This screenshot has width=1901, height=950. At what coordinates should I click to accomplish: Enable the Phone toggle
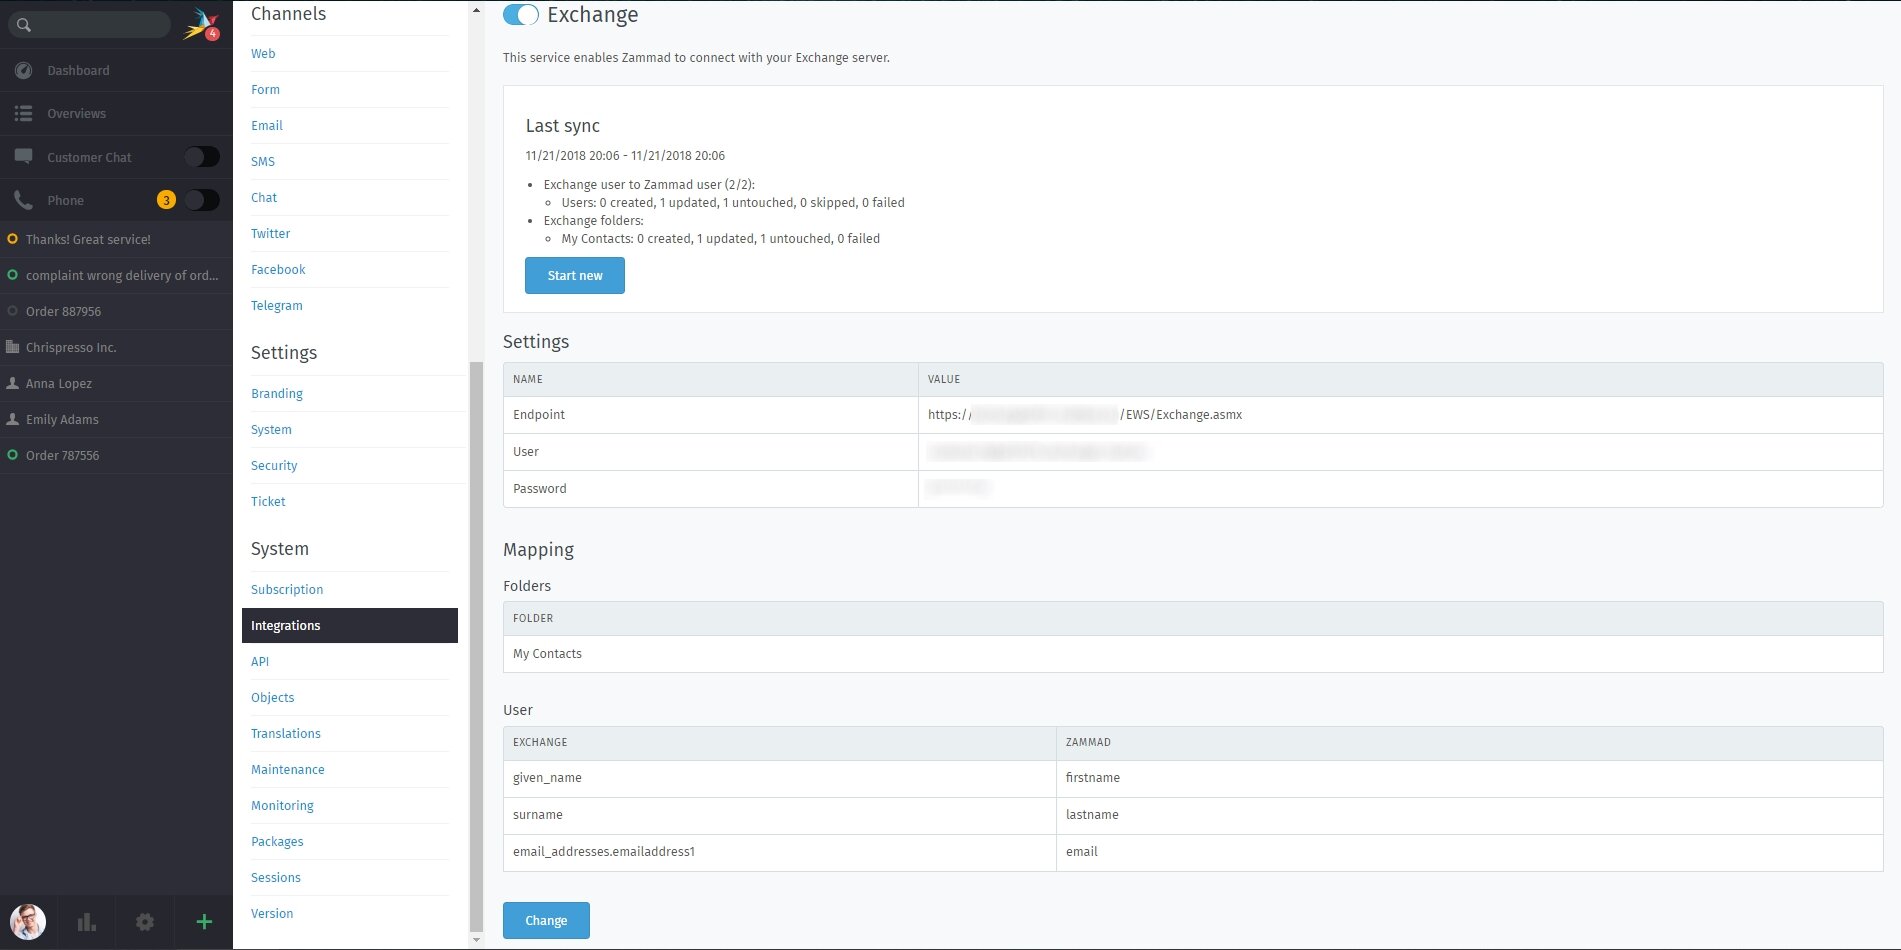(x=201, y=200)
